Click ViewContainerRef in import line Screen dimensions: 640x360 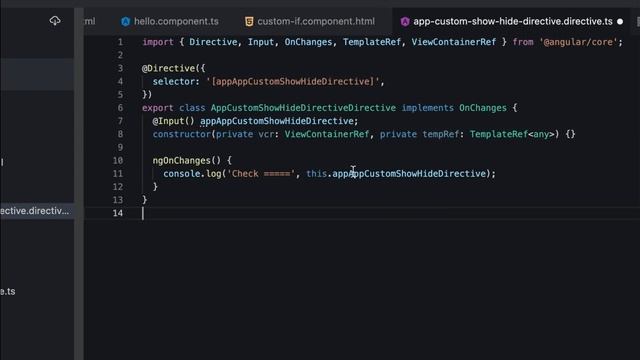pos(453,42)
